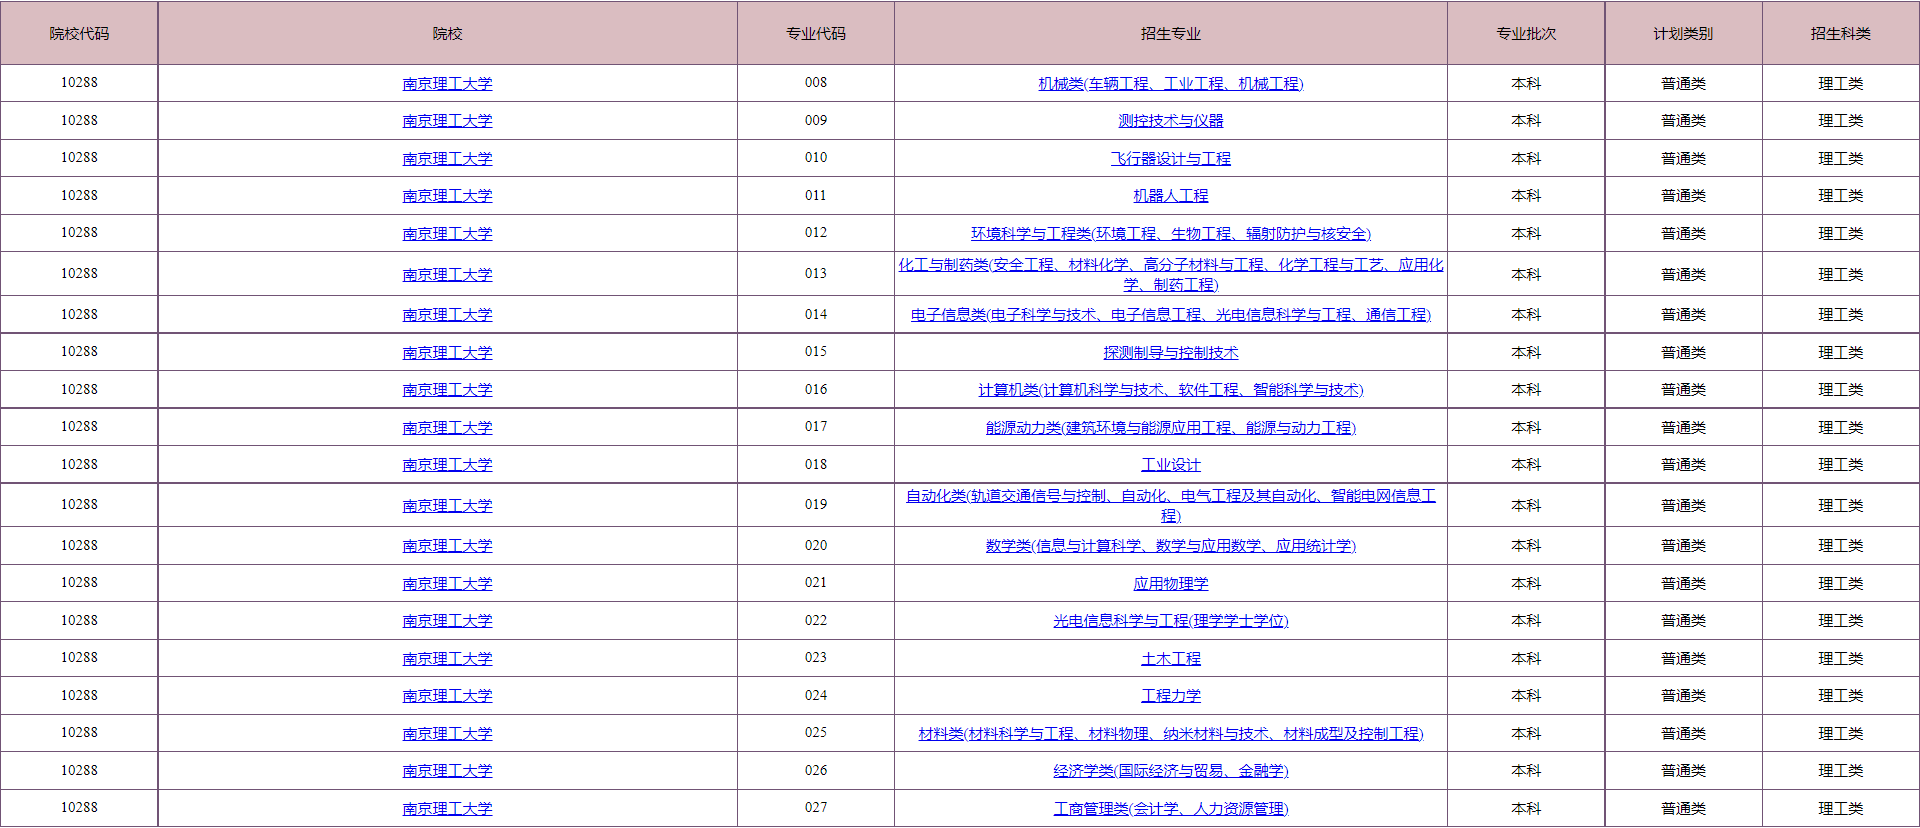1920x828 pixels.
Task: Open 南京理工大学 link in row 013
Action: pos(447,275)
